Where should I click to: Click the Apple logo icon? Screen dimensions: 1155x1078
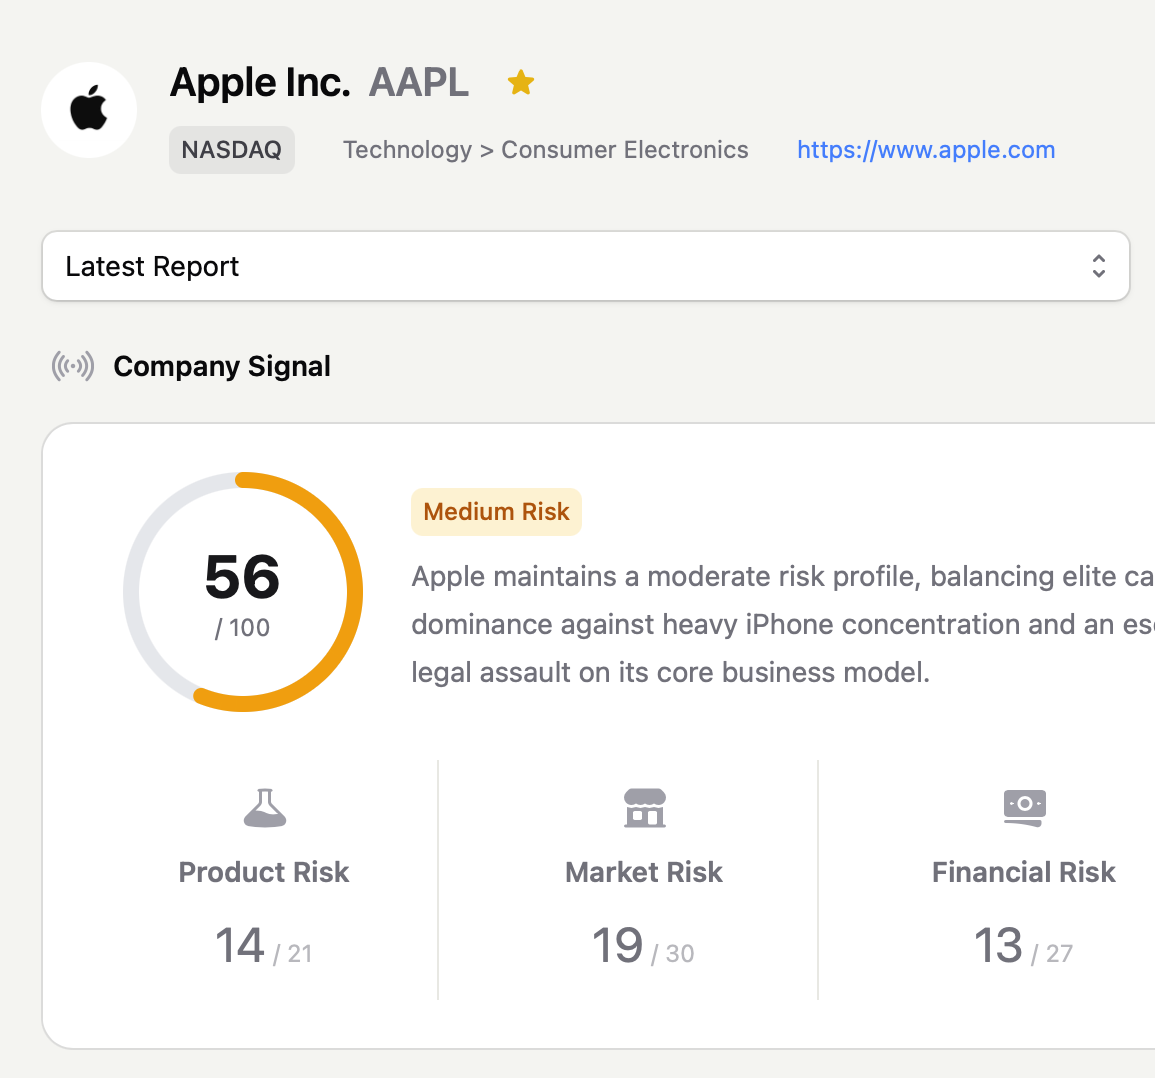[x=89, y=109]
